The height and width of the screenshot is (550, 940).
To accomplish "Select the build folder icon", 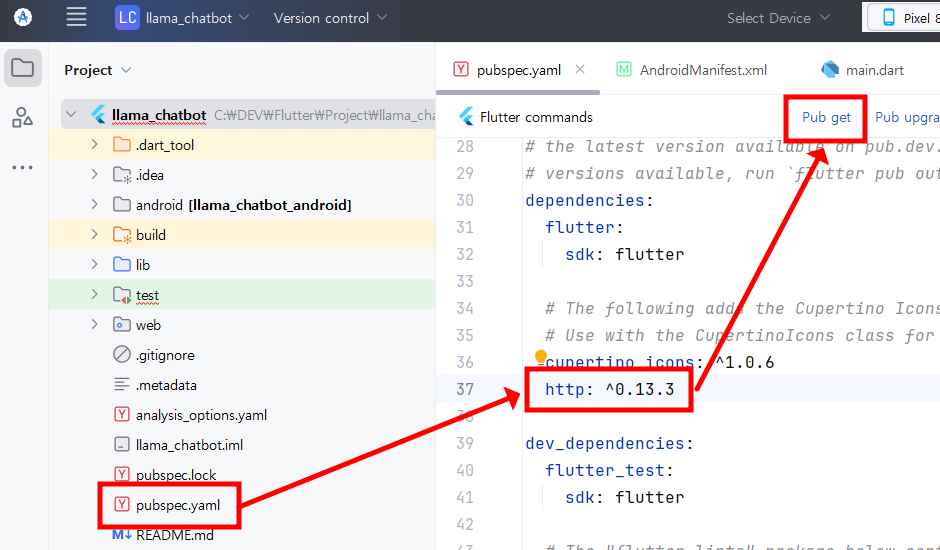I will 122,235.
